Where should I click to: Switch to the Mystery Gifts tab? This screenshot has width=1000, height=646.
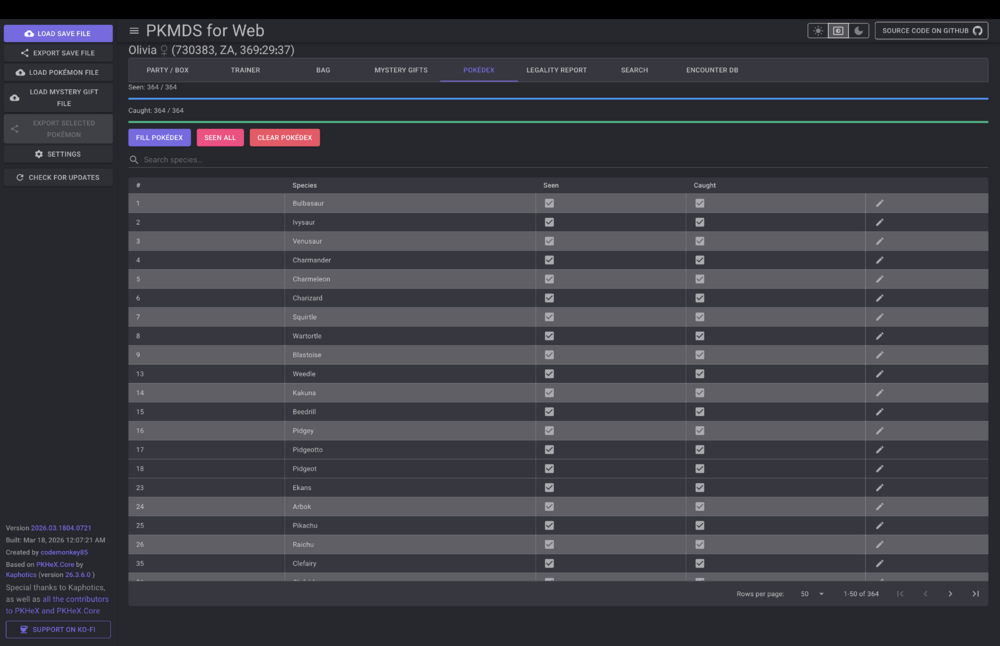(x=400, y=70)
